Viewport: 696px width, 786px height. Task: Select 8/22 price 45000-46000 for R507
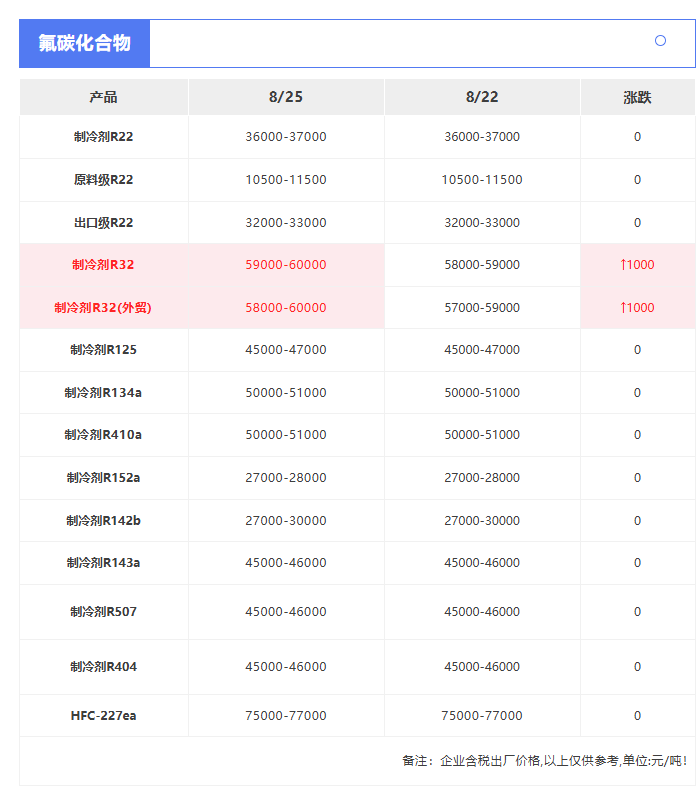point(482,612)
